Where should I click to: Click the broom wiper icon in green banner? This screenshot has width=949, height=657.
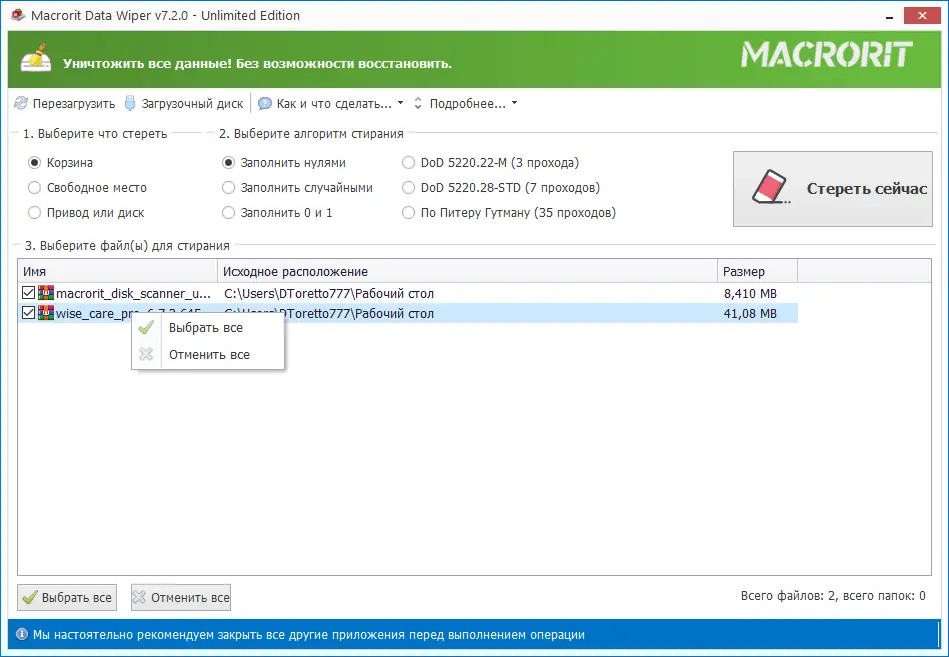[x=36, y=59]
